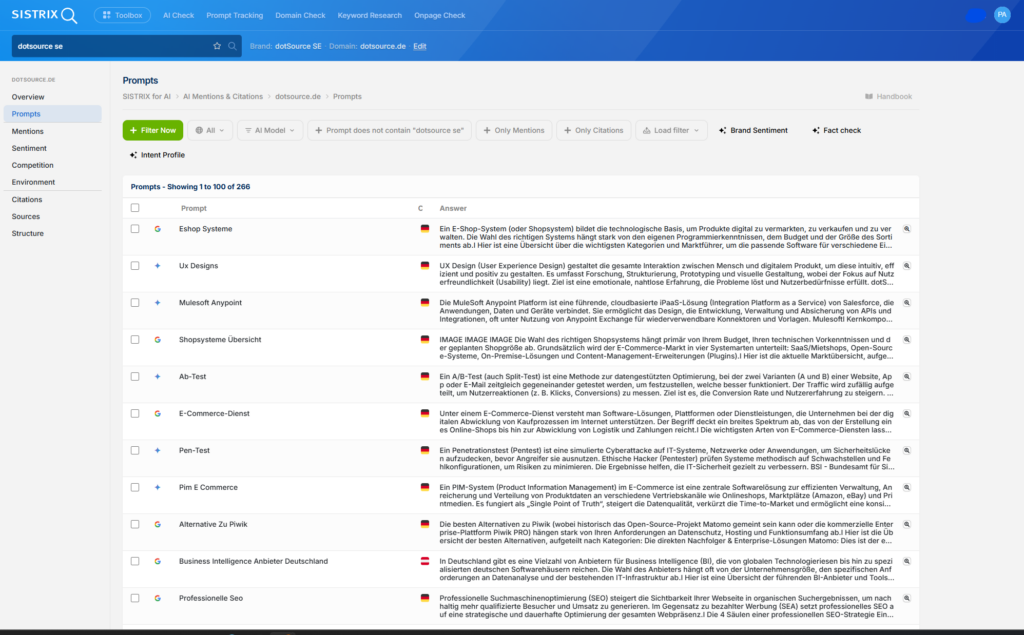Click the blue toggle pill beside avatar

(975, 15)
